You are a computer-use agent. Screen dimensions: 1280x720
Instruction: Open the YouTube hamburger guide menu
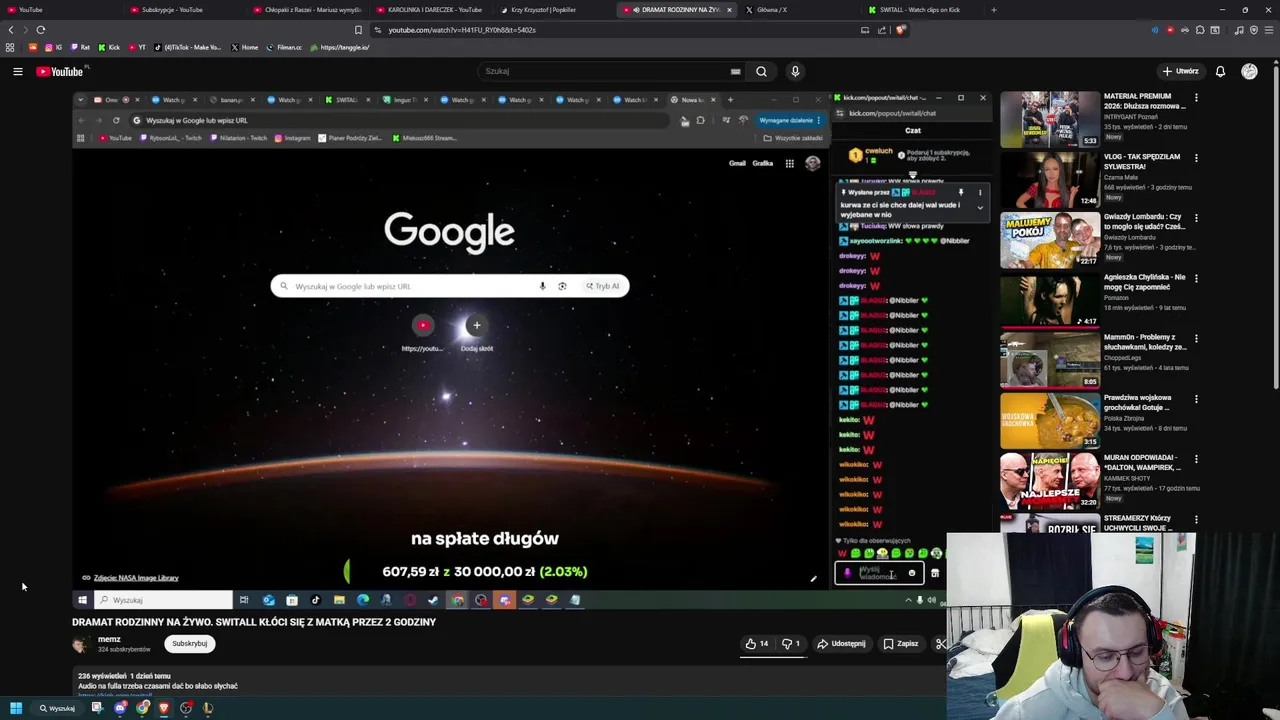click(x=17, y=71)
